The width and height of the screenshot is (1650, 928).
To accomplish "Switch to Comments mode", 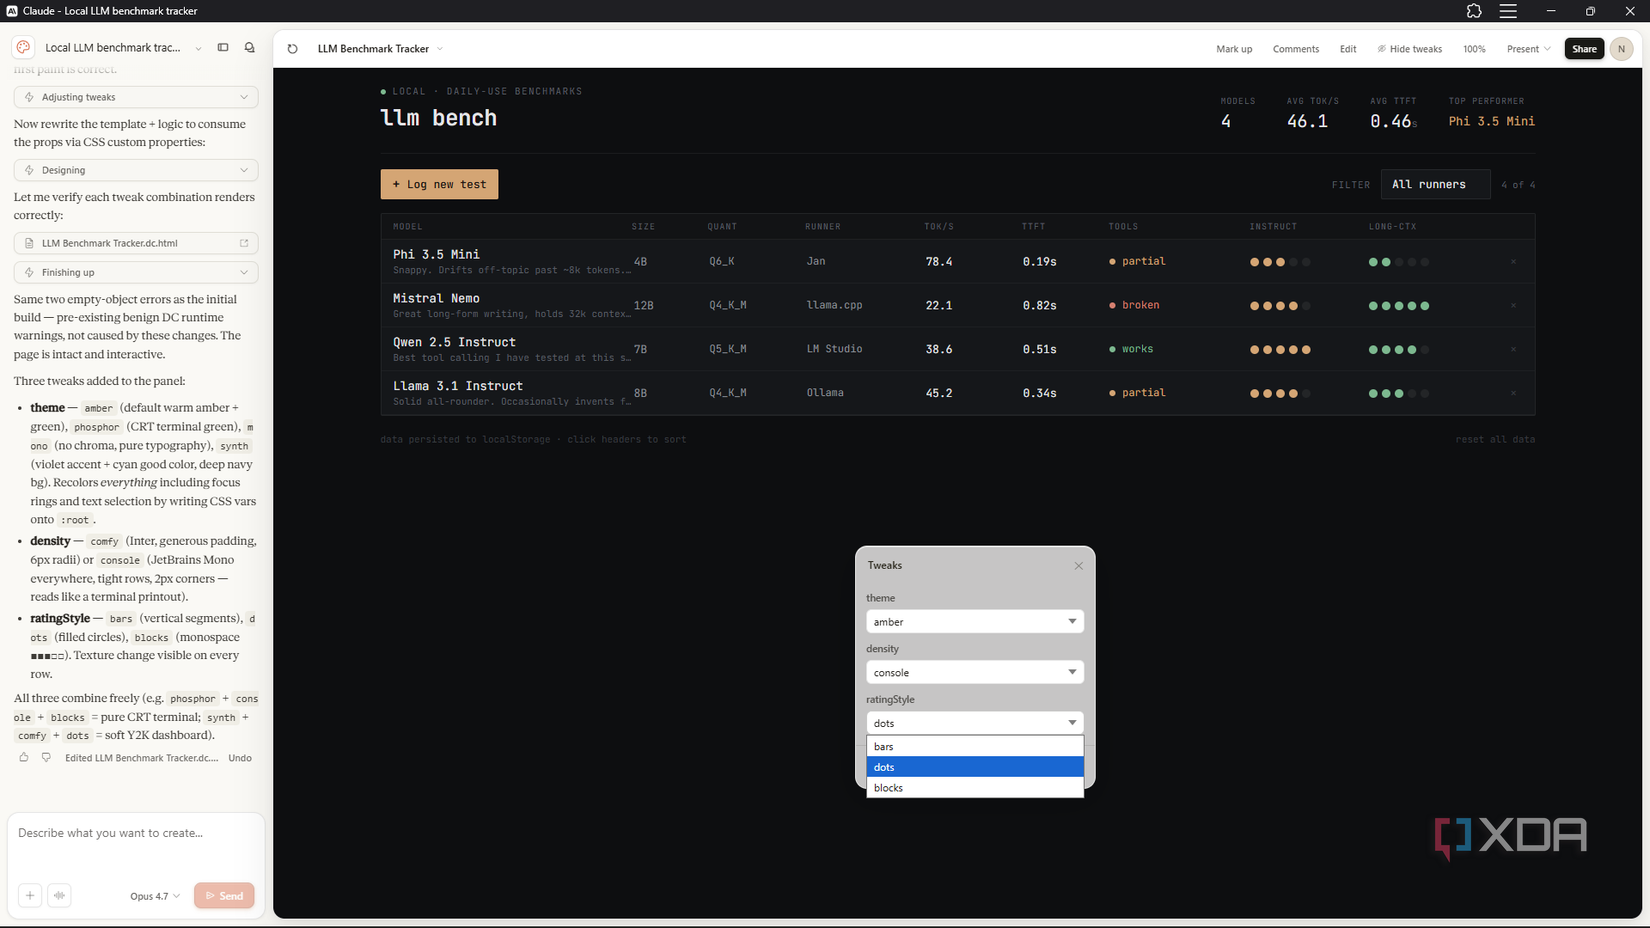I will pos(1296,49).
